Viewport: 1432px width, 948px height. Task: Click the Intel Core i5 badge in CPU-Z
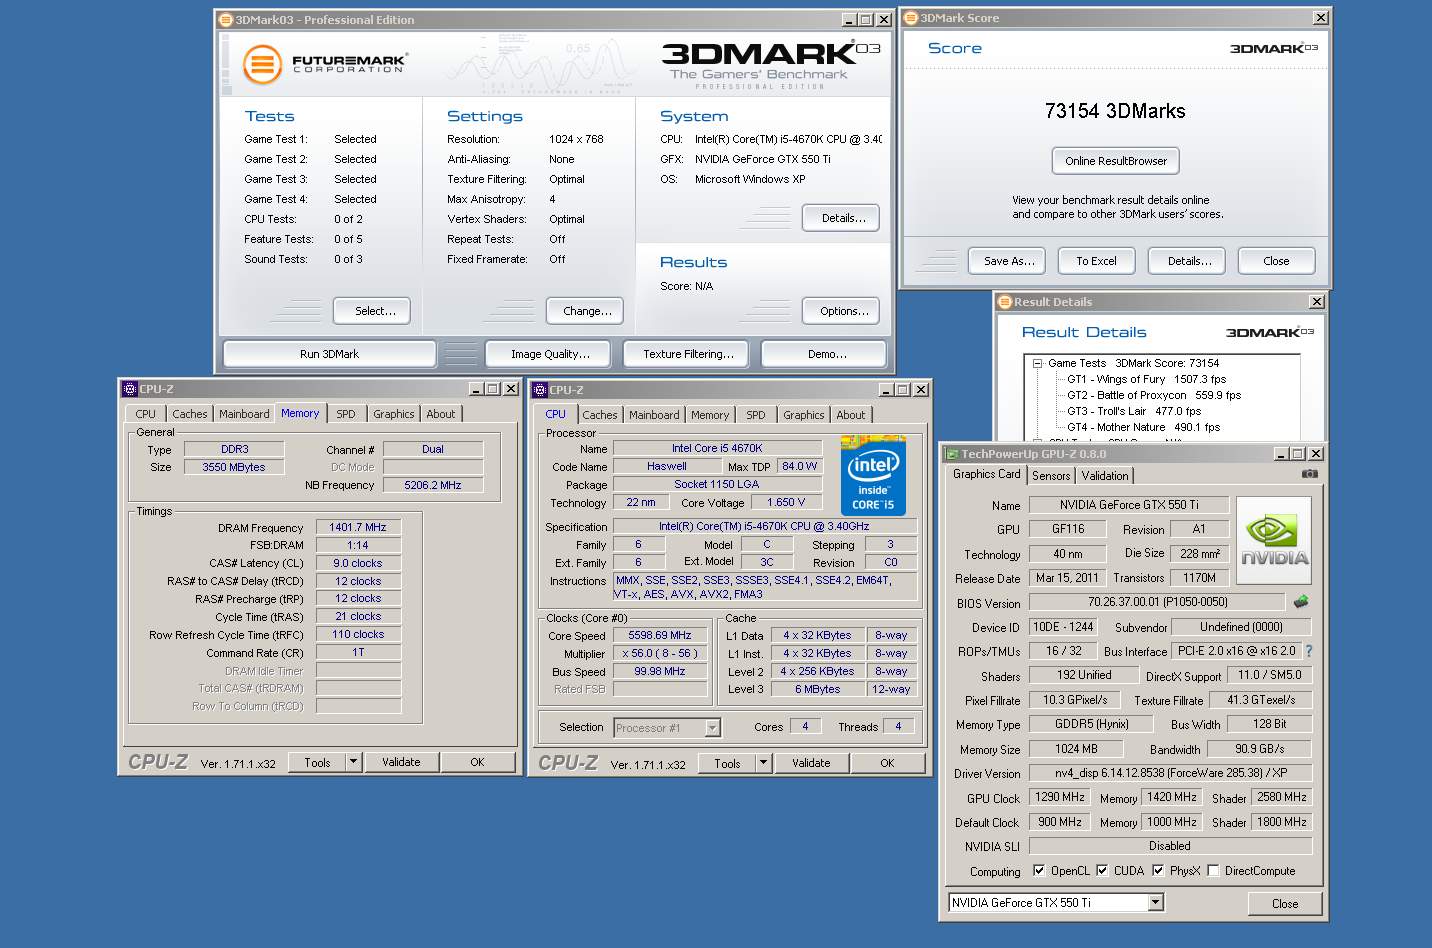click(x=873, y=476)
